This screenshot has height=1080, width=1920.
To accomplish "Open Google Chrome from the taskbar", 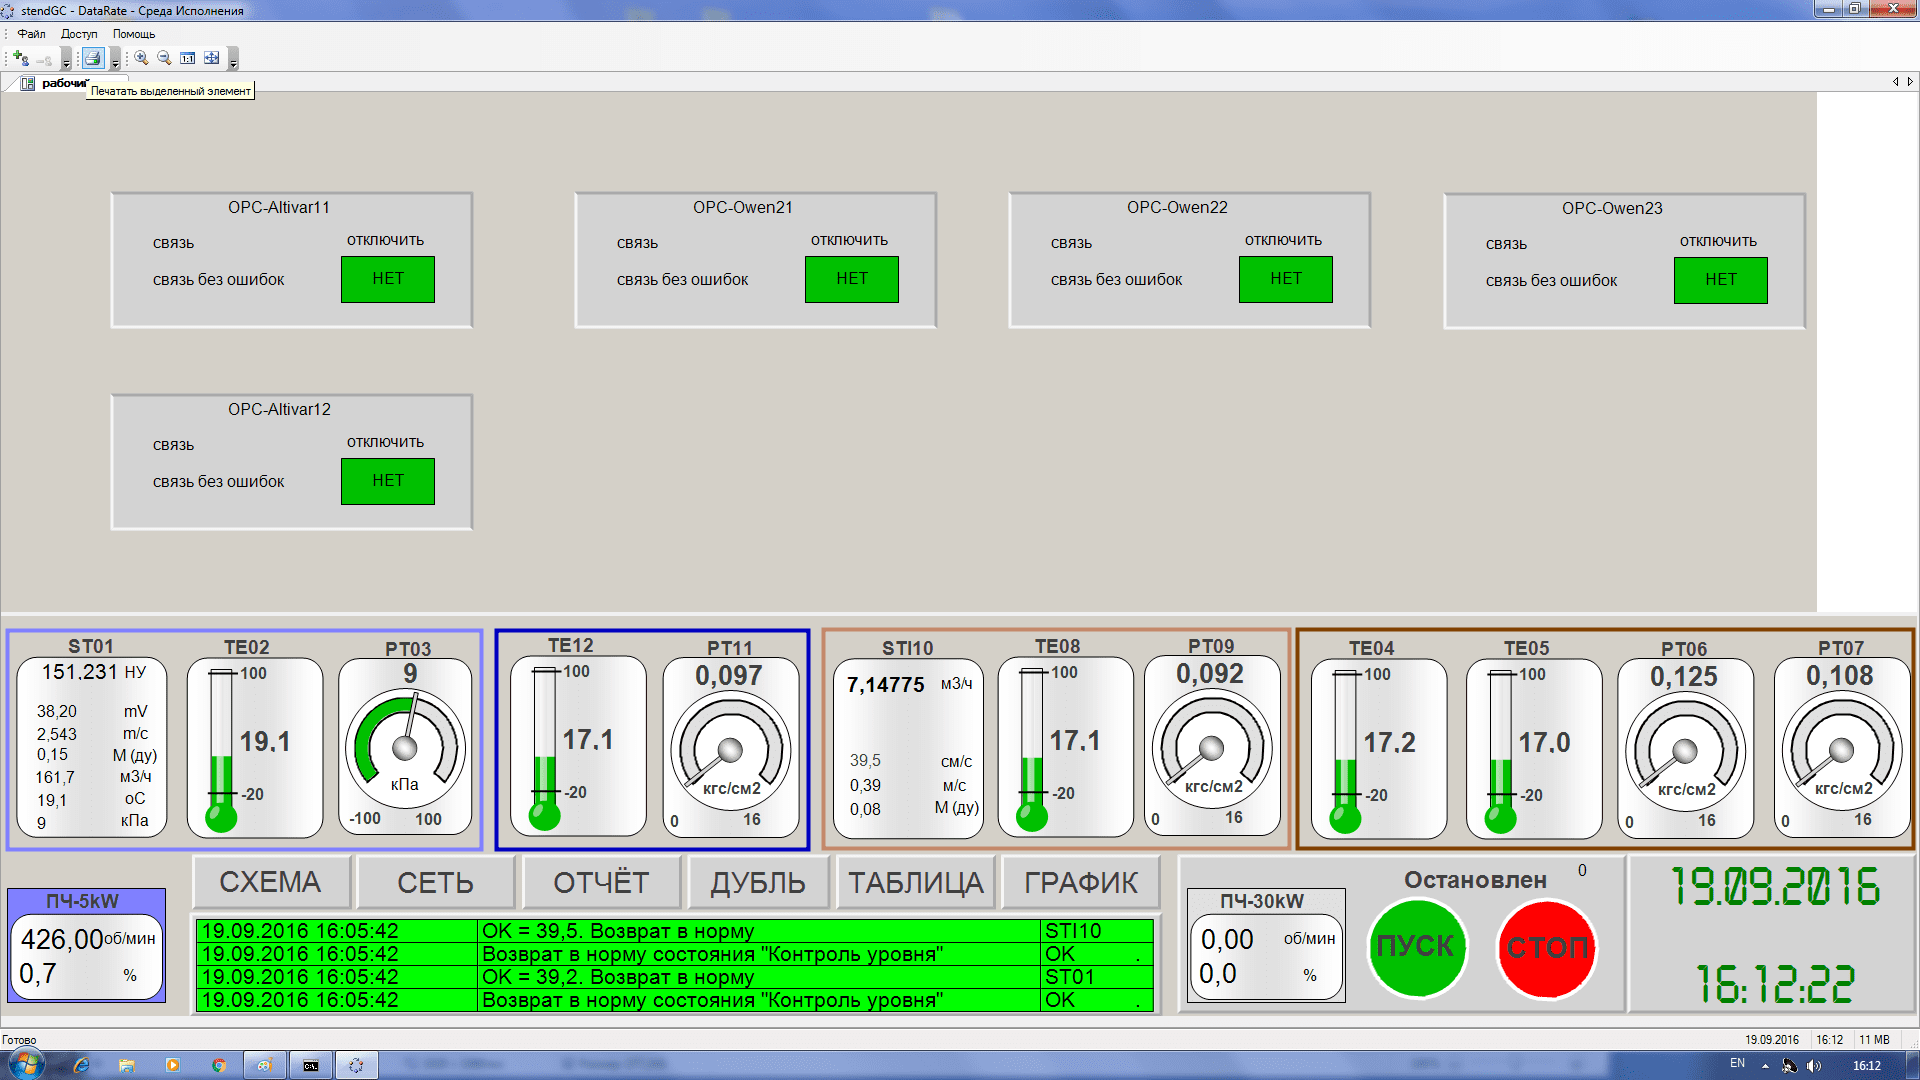I will click(218, 1065).
